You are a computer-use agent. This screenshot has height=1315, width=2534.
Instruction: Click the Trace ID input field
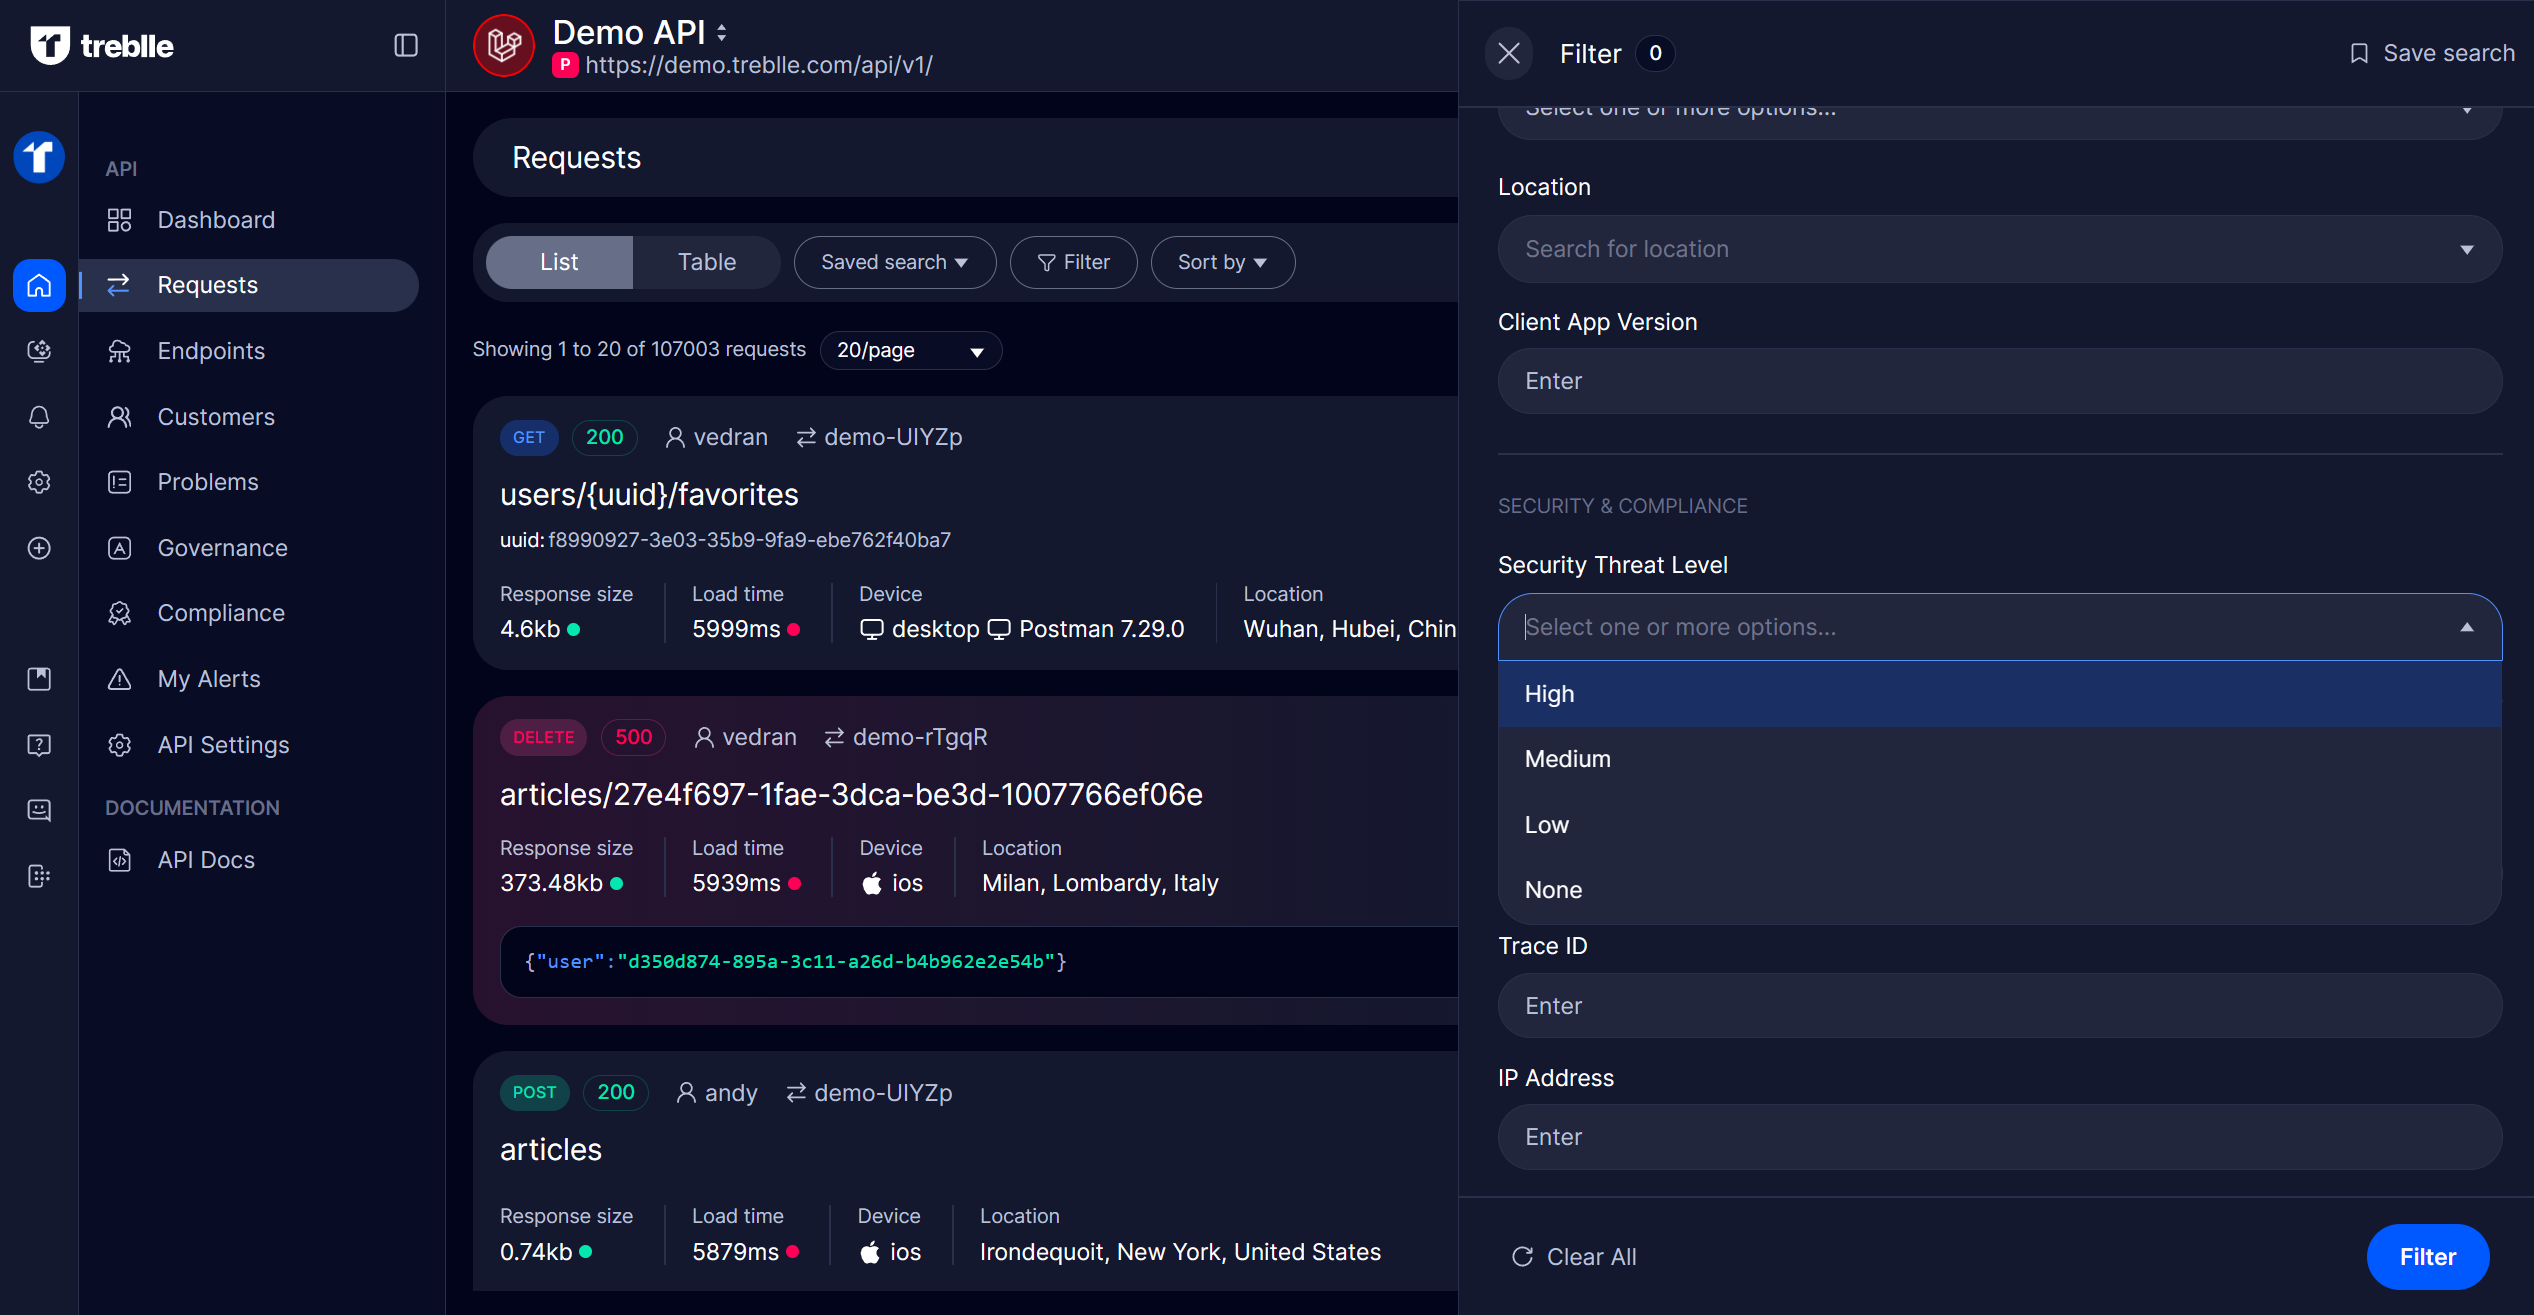[1999, 1006]
